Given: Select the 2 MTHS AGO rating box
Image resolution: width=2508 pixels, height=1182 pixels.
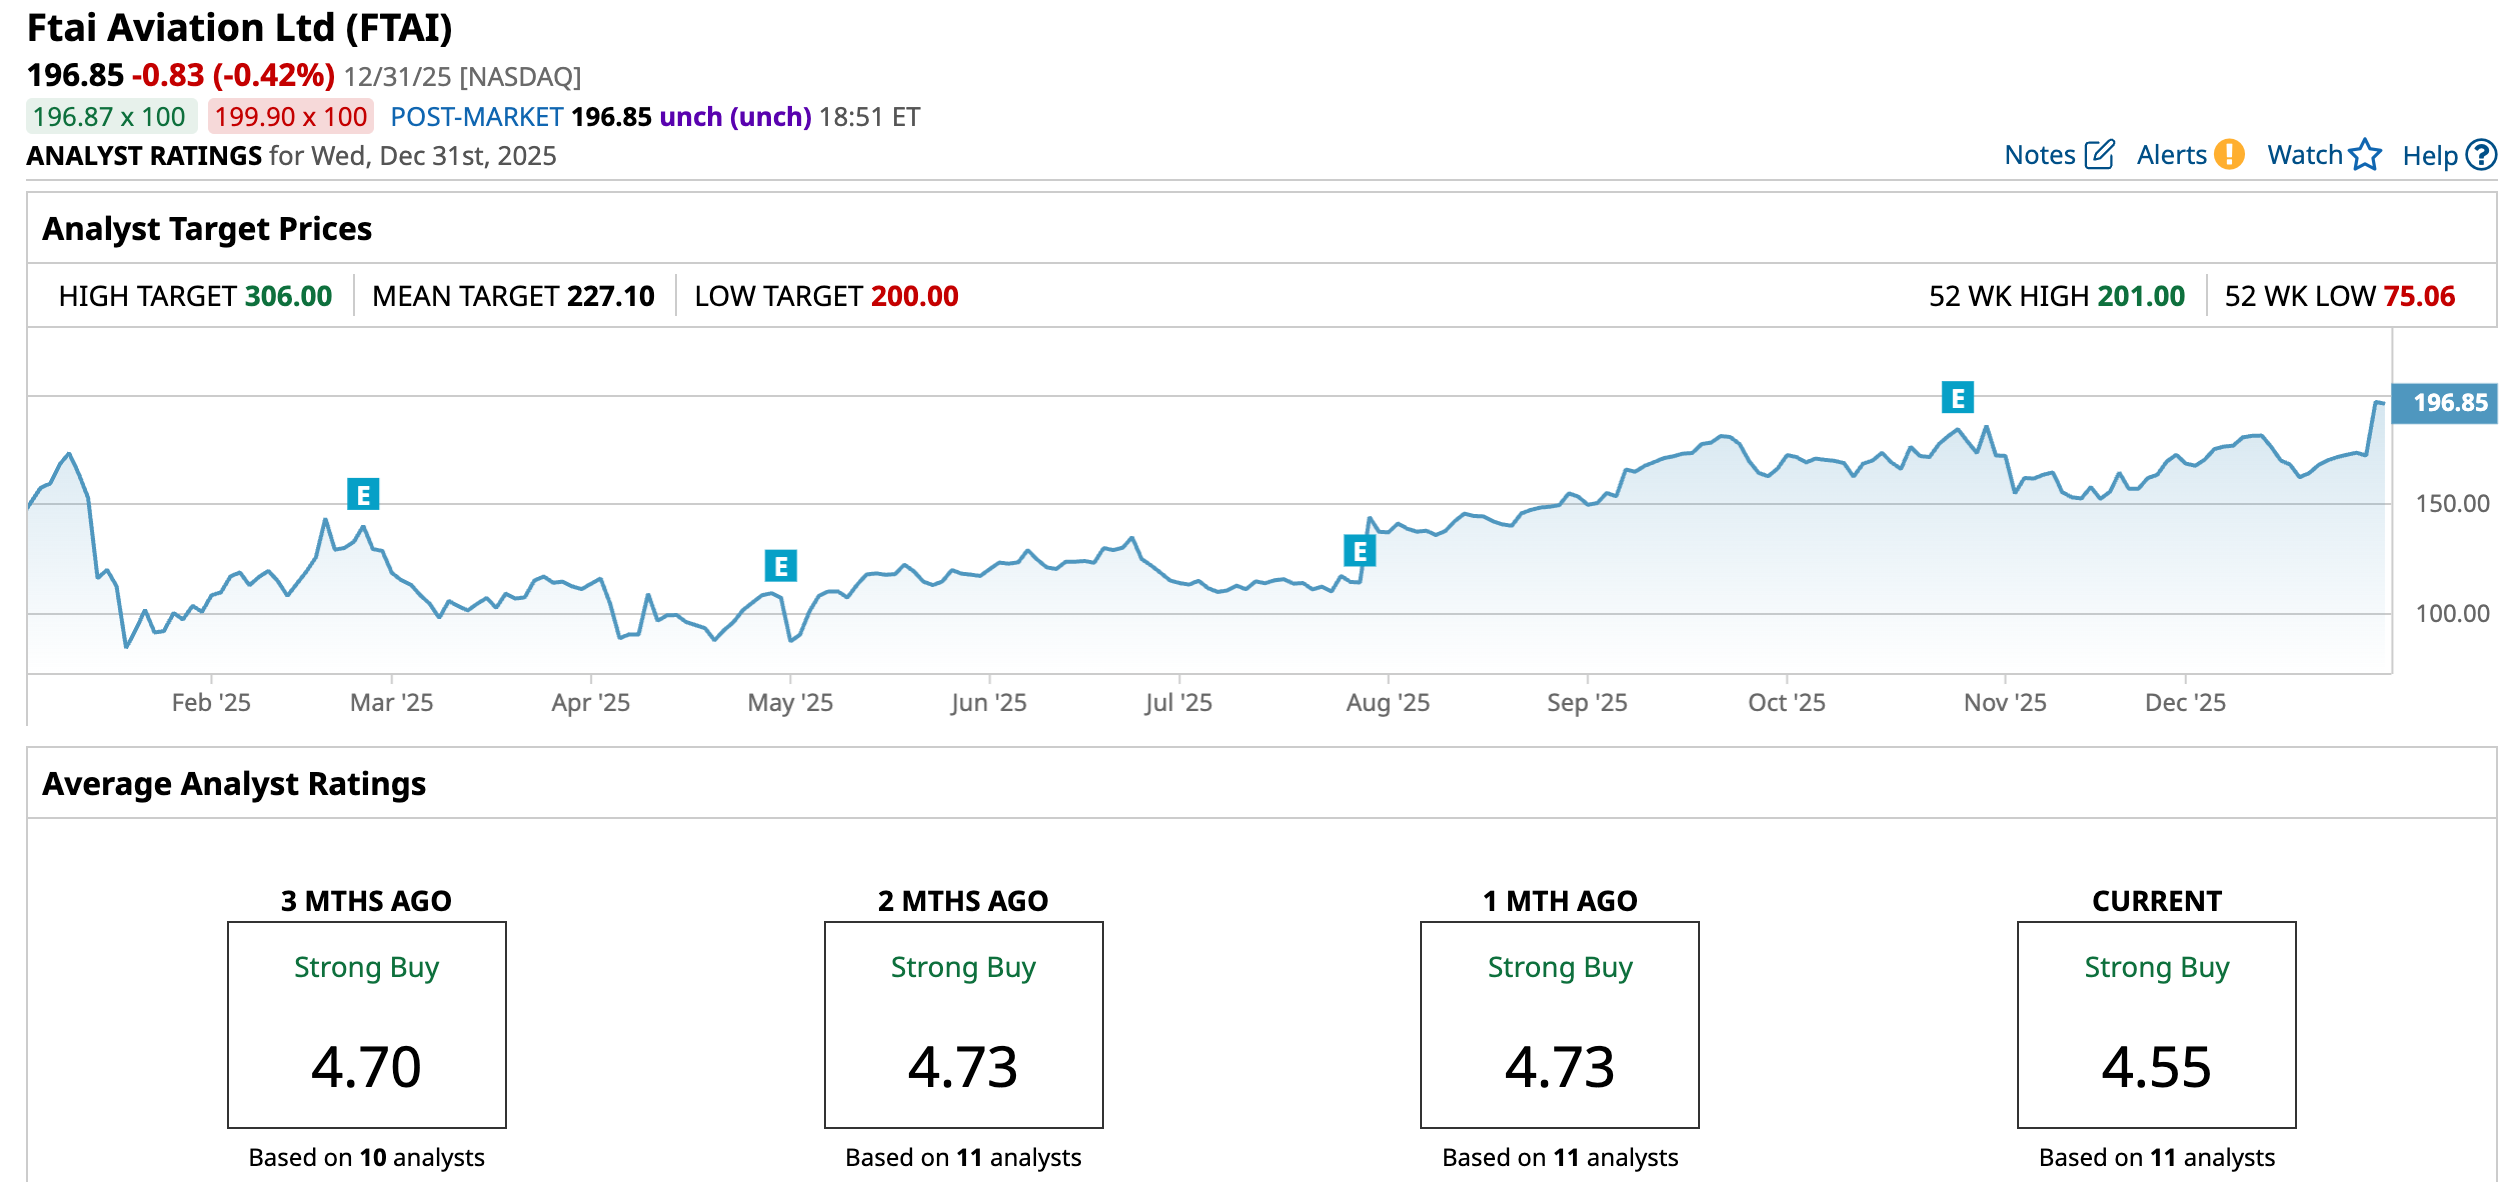Looking at the screenshot, I should (x=963, y=1024).
